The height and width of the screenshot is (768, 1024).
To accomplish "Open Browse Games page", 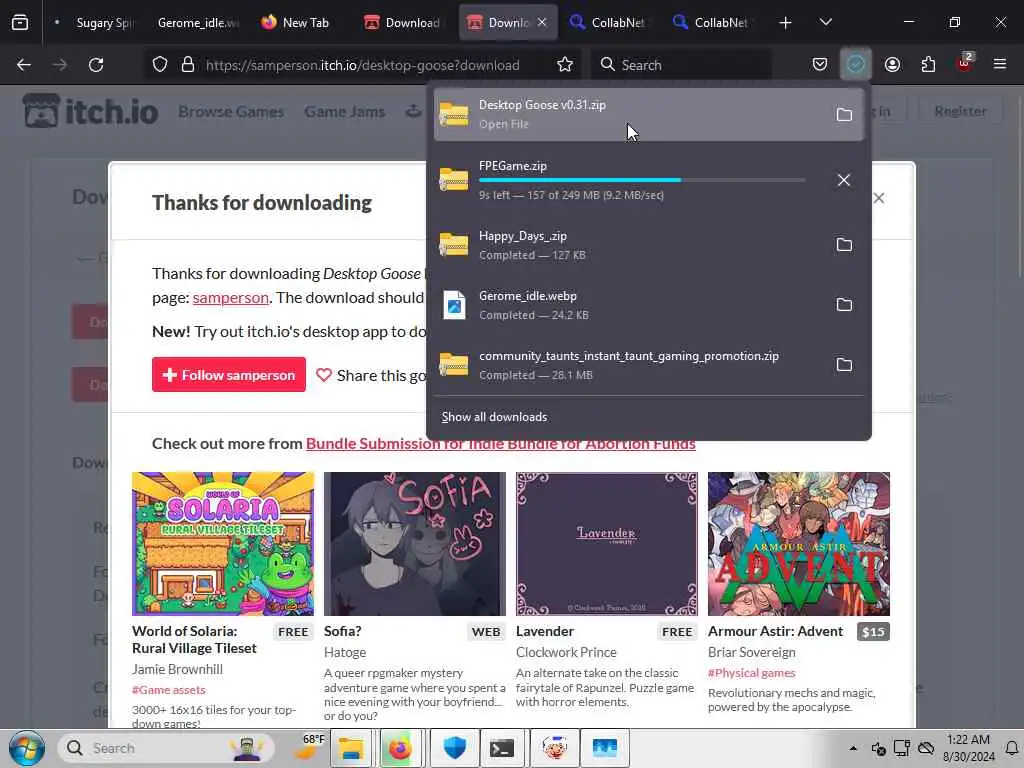I will [x=231, y=112].
